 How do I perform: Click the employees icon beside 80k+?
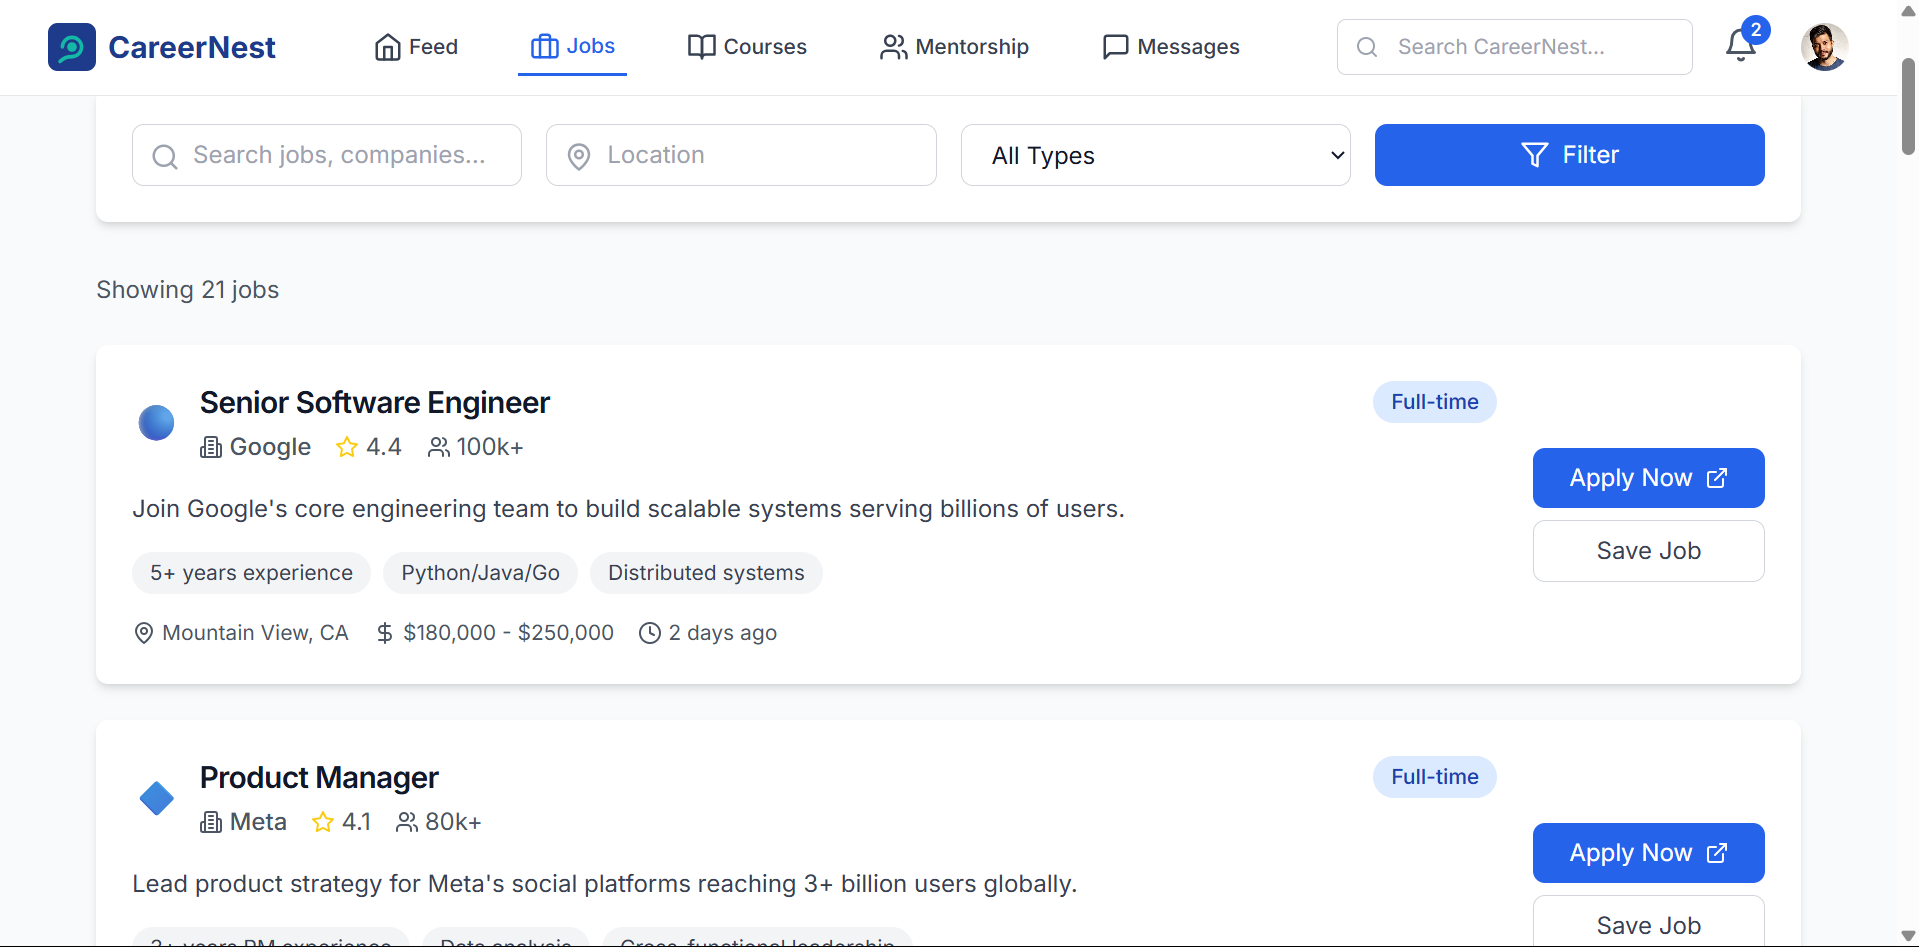pyautogui.click(x=407, y=822)
